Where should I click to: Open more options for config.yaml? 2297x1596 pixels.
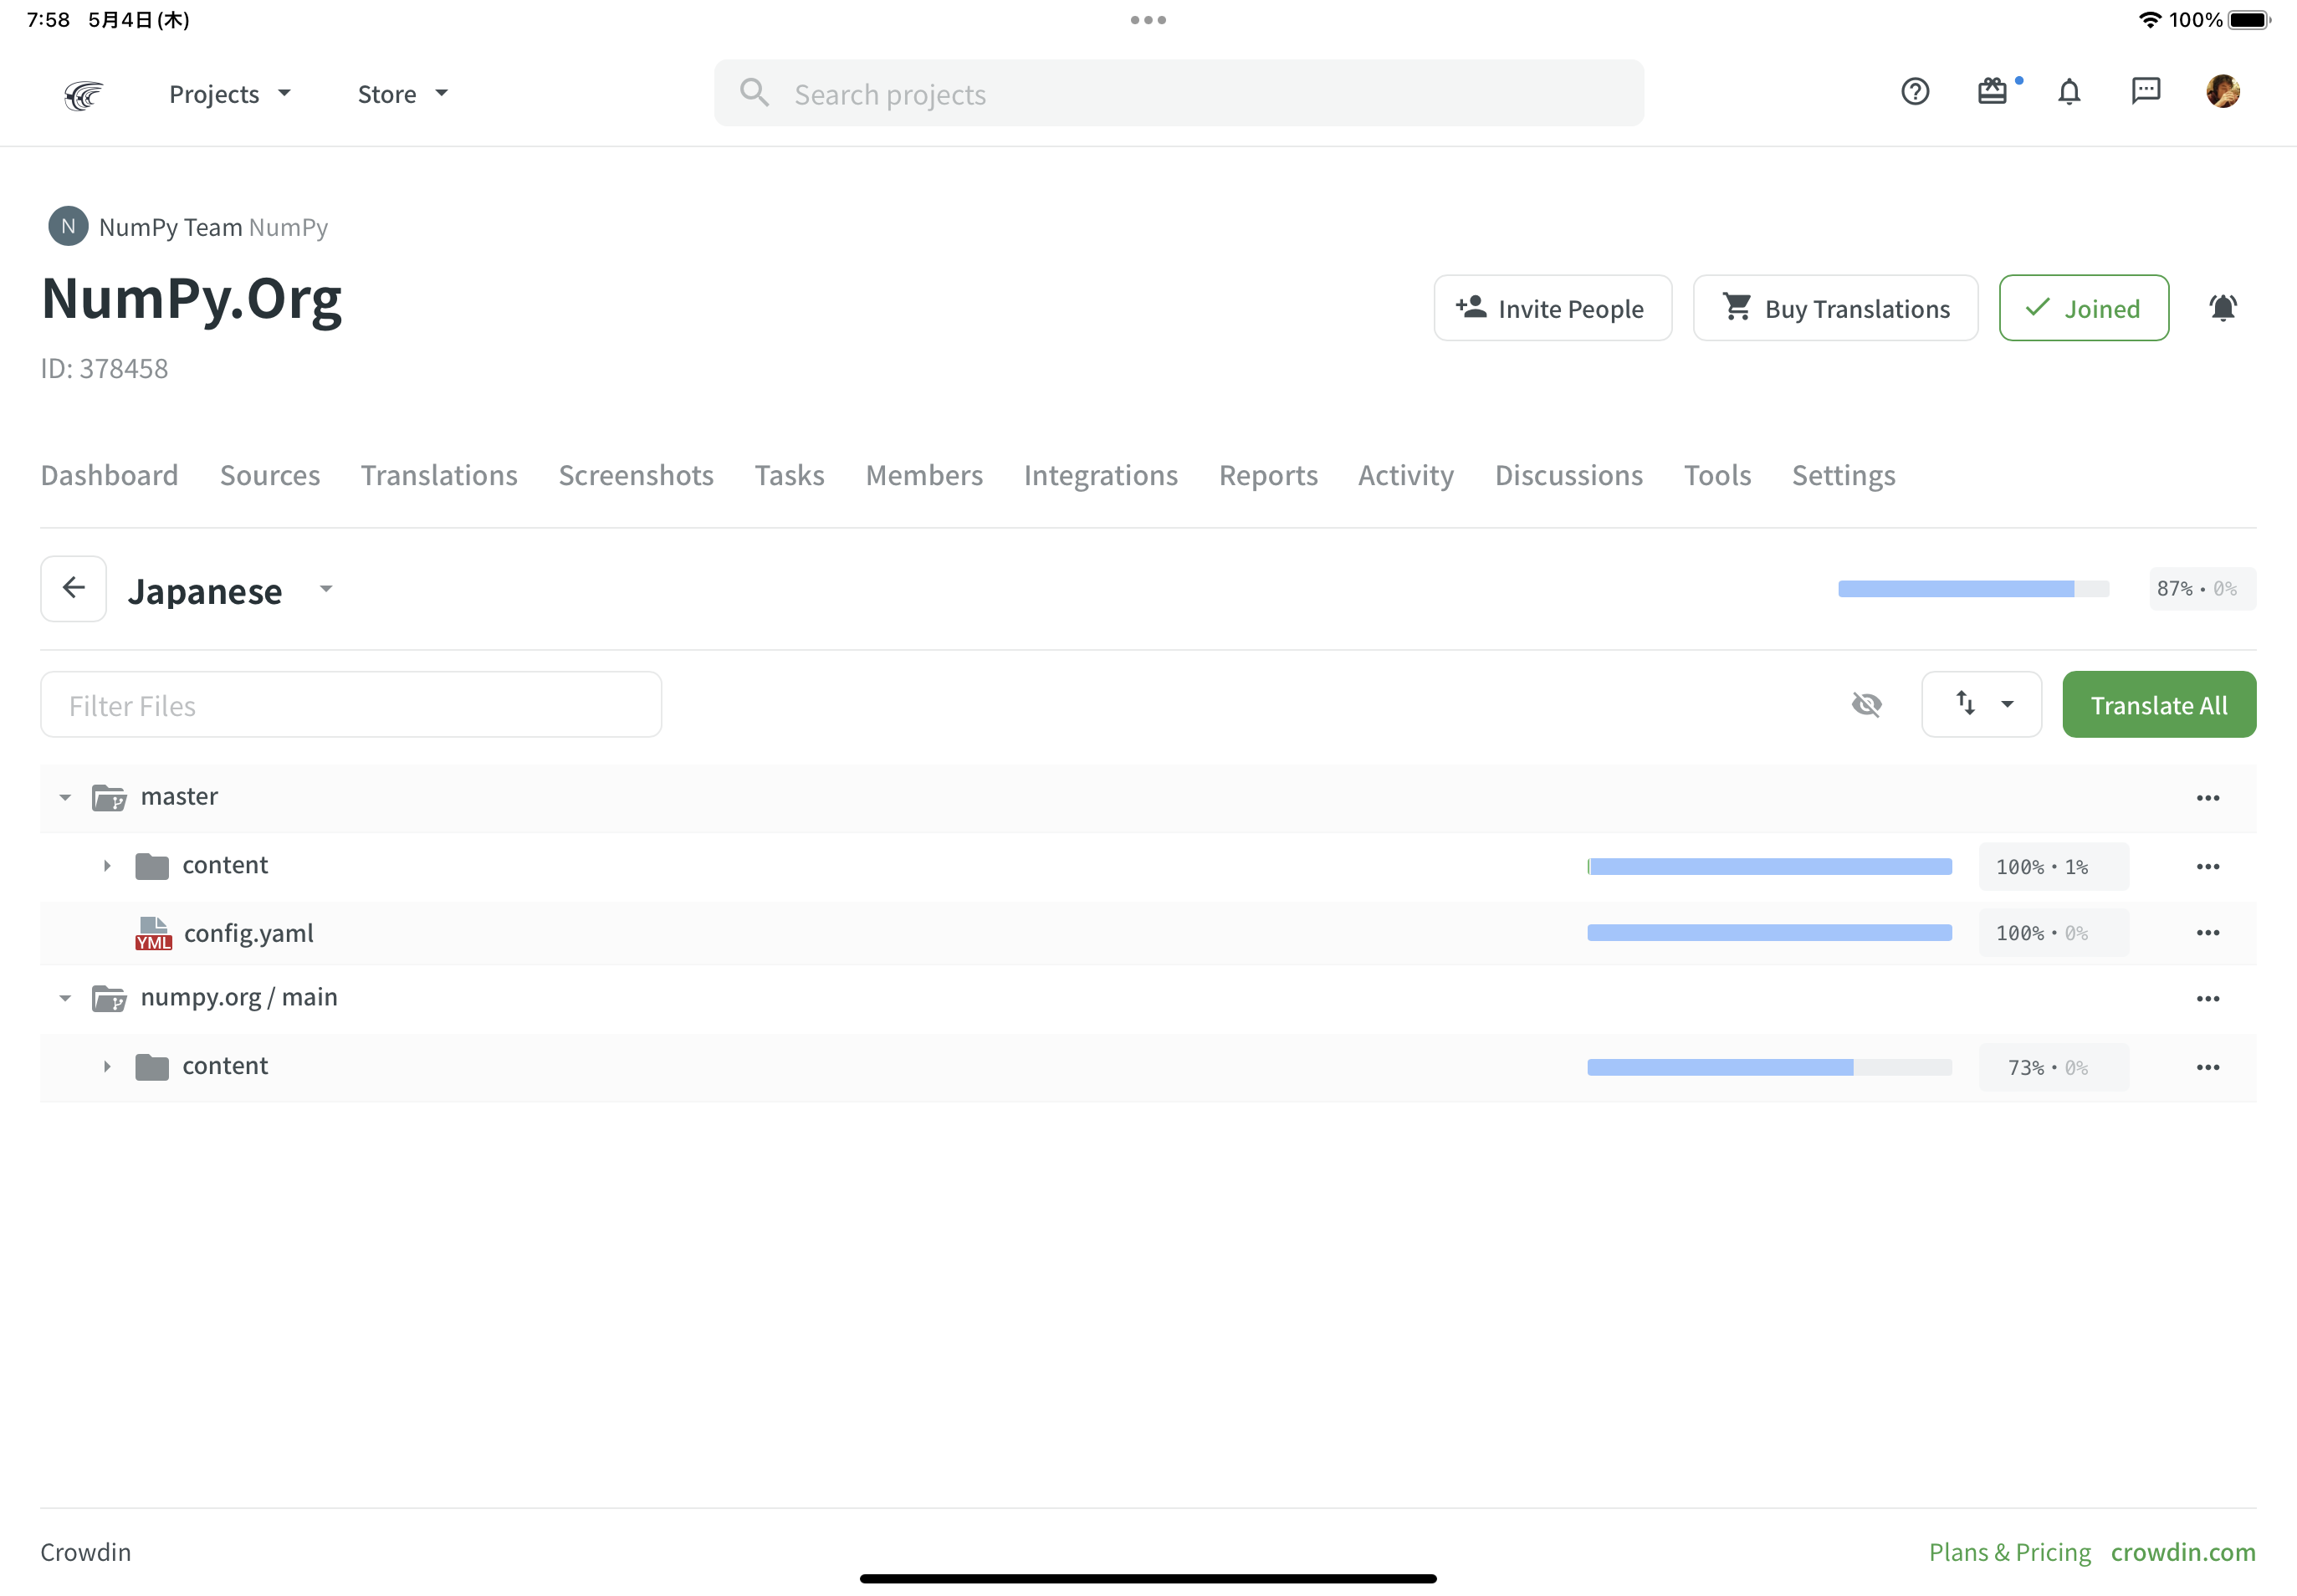(2207, 933)
